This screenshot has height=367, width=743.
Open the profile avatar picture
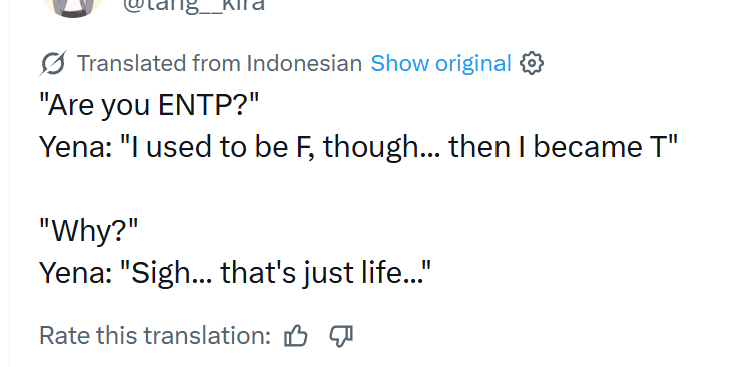[x=73, y=7]
